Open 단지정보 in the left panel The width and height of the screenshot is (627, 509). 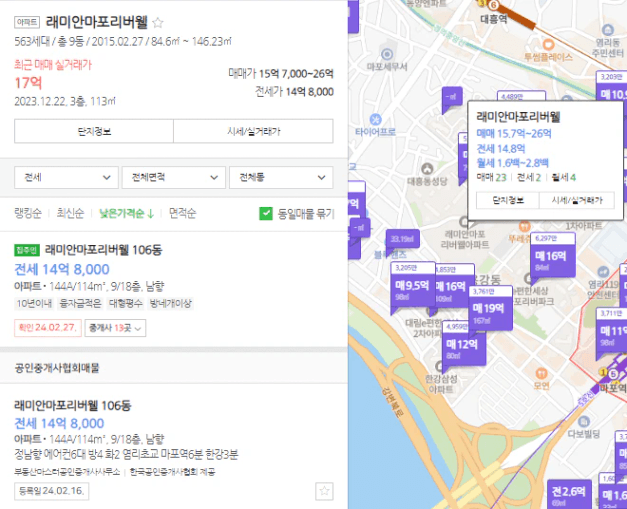(94, 131)
